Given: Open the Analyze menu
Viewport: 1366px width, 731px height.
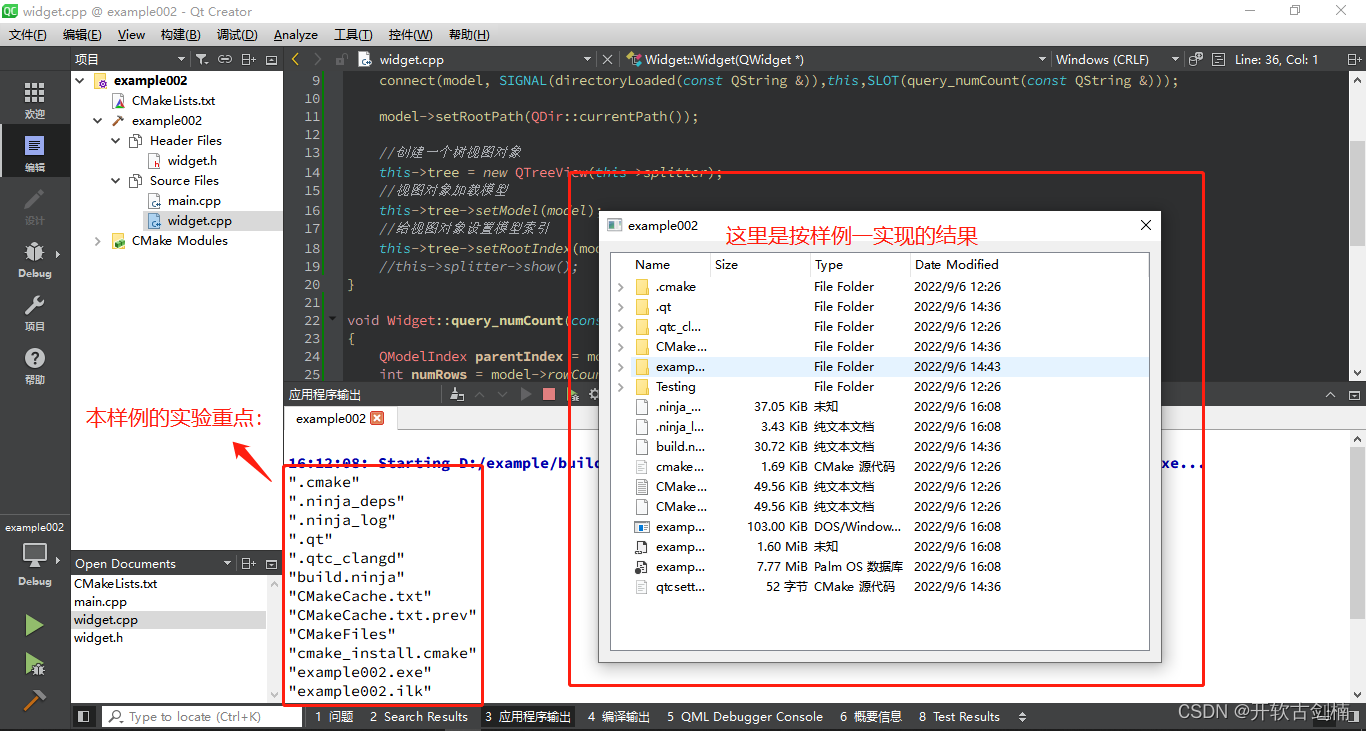Looking at the screenshot, I should point(295,35).
